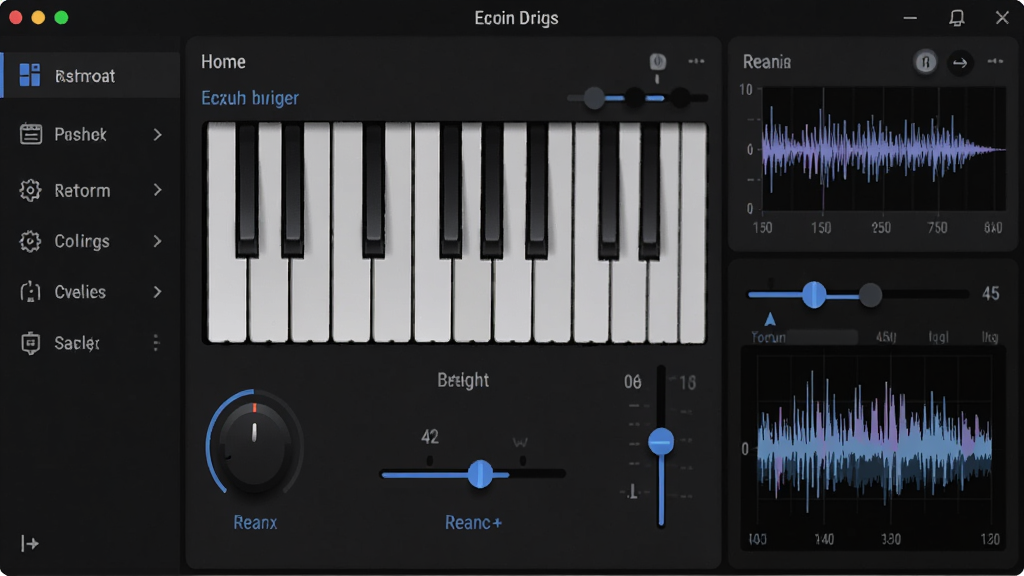Click the arrow icon in Reania header
This screenshot has height=576, width=1024.
tap(960, 63)
